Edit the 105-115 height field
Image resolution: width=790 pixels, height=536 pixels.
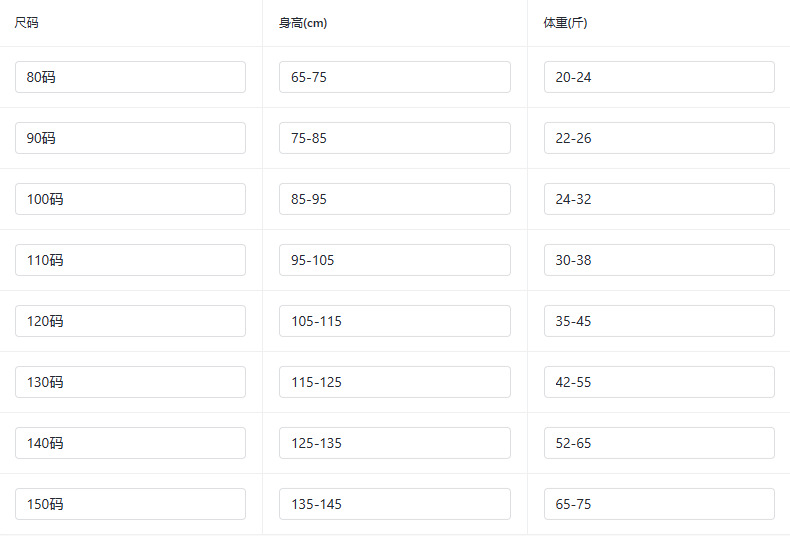pyautogui.click(x=394, y=321)
